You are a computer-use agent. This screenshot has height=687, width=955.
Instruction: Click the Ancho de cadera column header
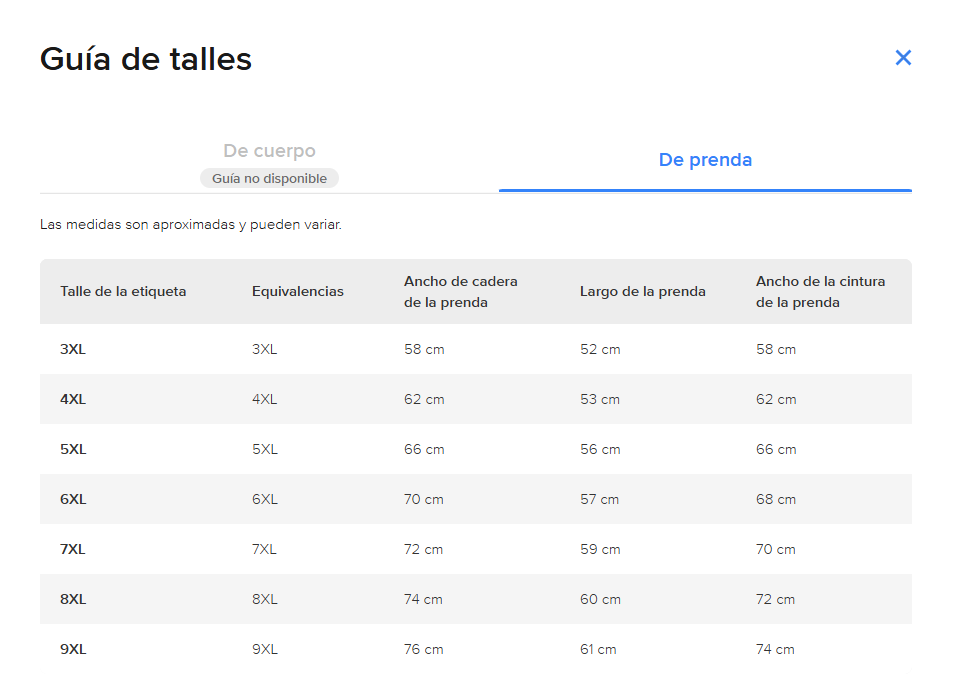tap(461, 292)
